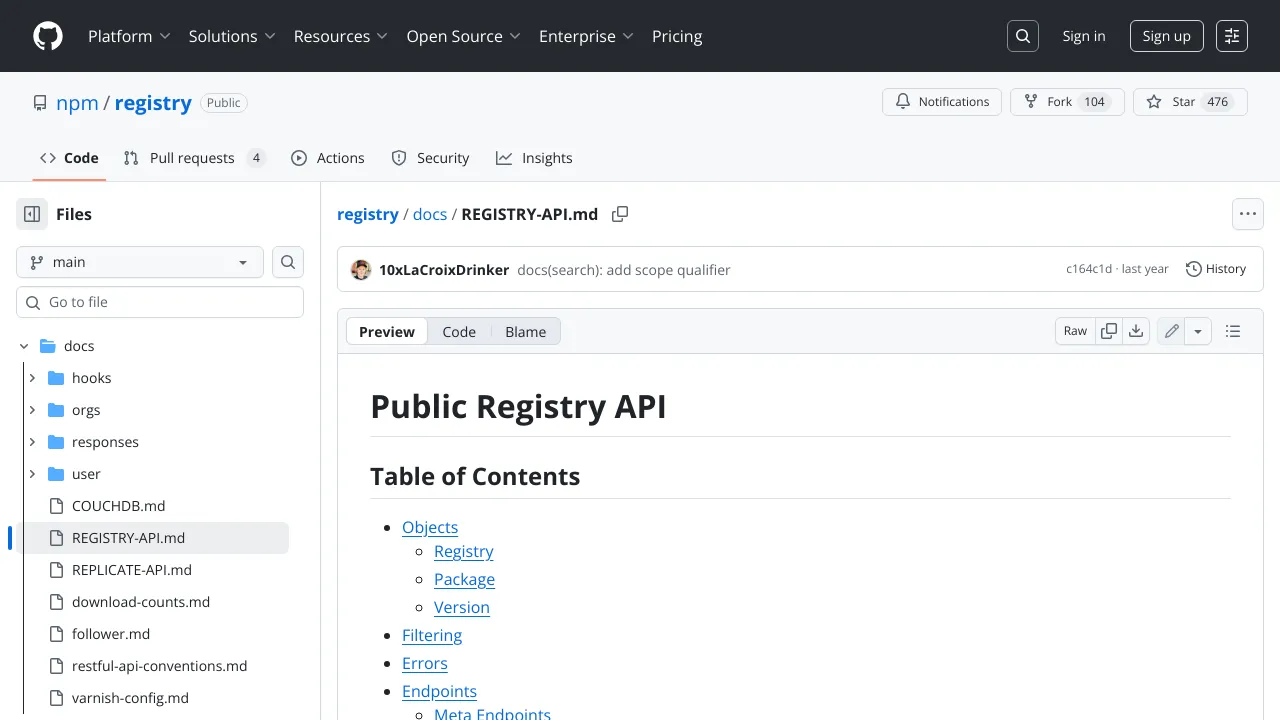Collapse the docs folder
Viewport: 1280px width, 720px height.
(24, 346)
